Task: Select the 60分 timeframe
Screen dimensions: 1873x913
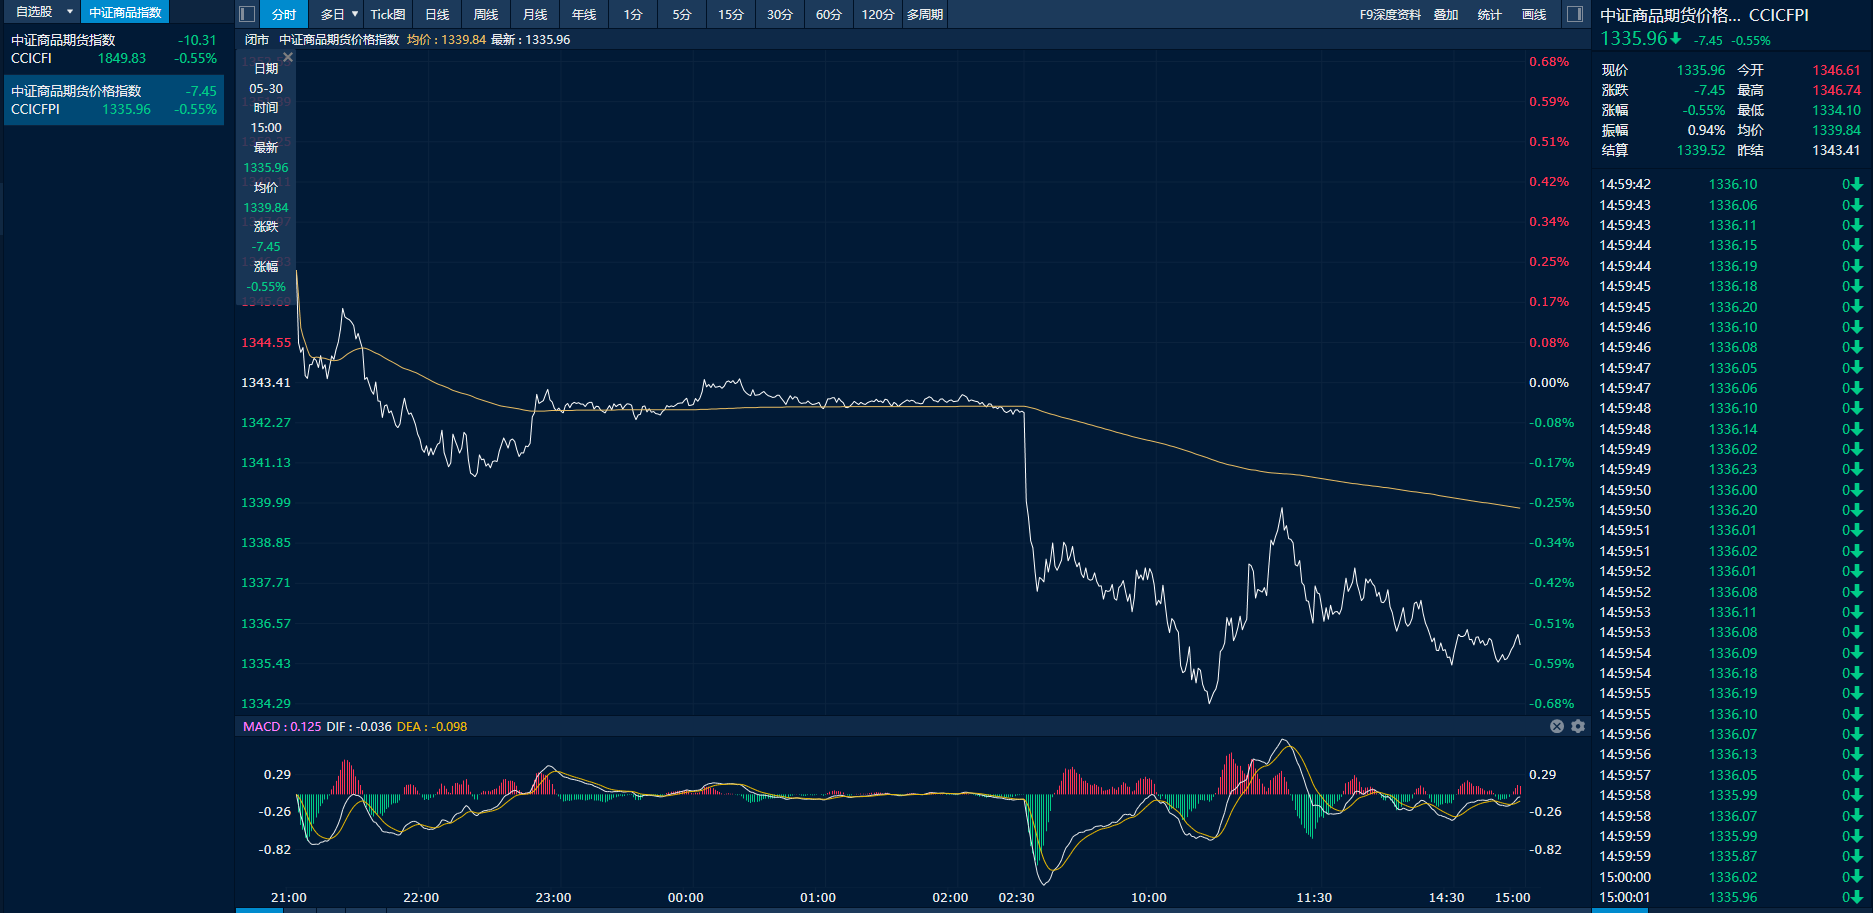Action: coord(828,14)
